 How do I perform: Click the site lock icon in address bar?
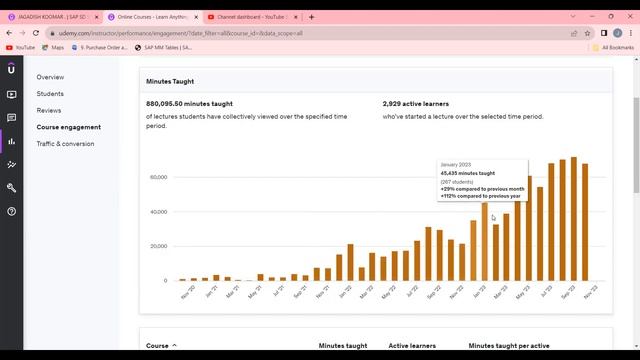pyautogui.click(x=52, y=33)
